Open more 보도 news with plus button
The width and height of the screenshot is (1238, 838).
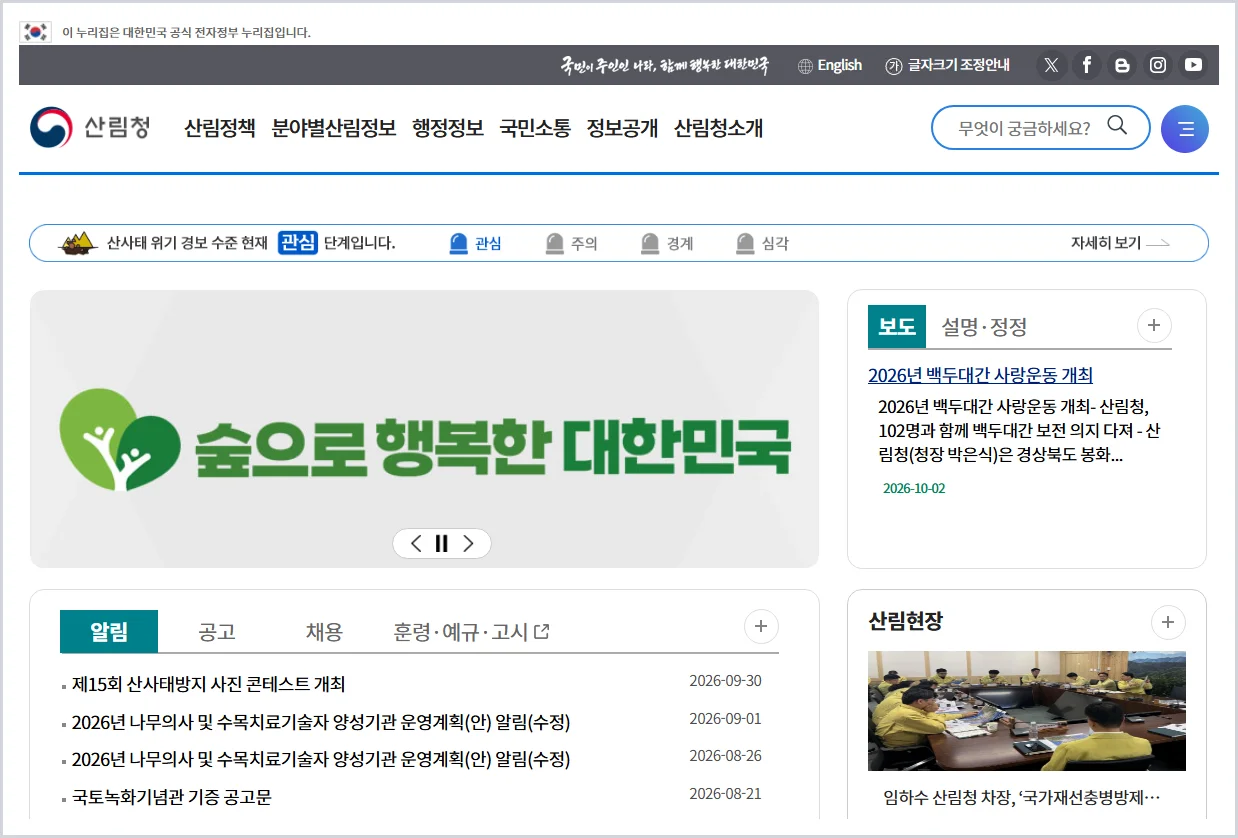point(1154,326)
